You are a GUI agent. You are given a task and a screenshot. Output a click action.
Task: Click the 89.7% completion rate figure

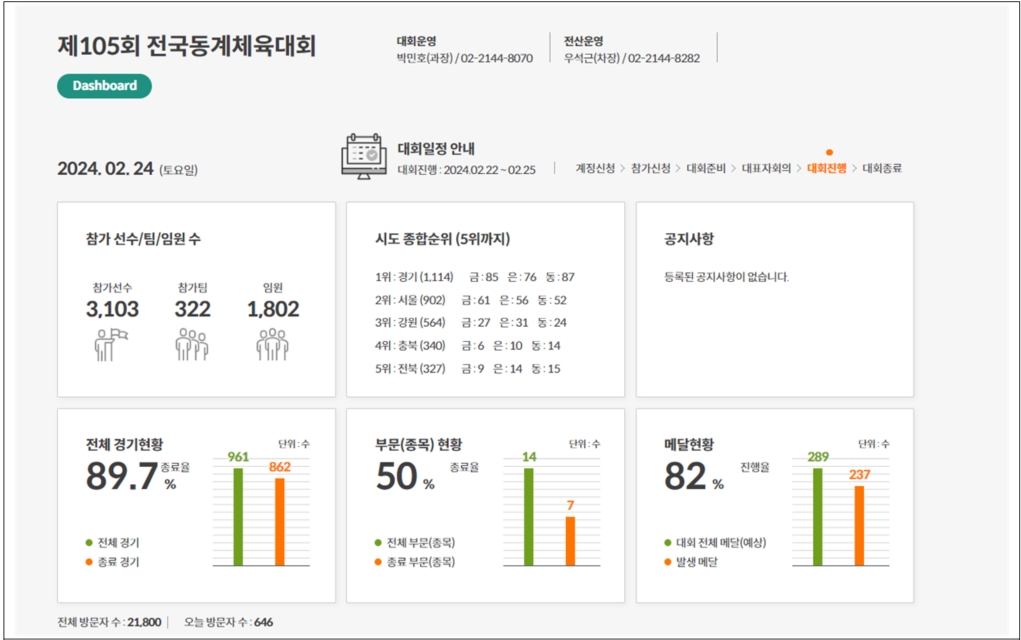pos(123,477)
